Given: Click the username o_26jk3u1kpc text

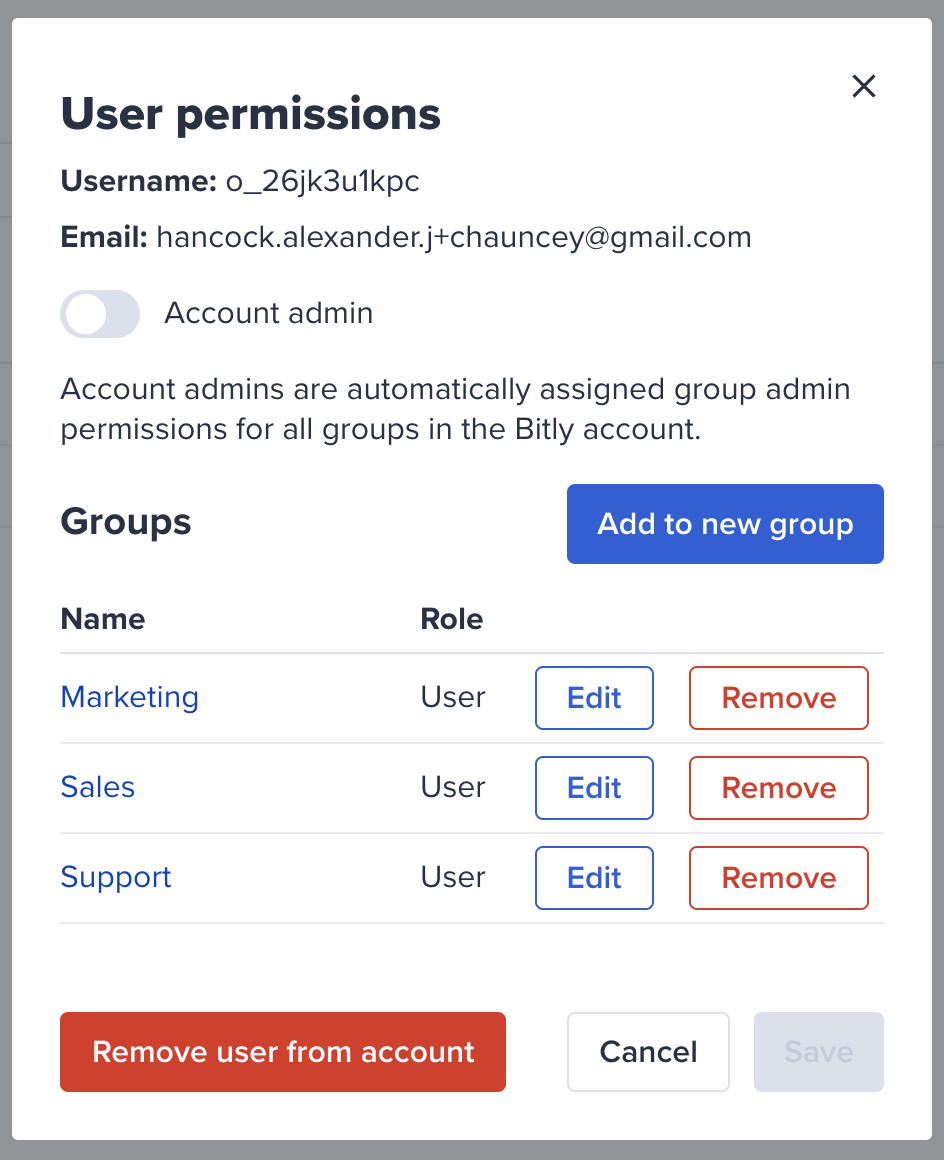Looking at the screenshot, I should coord(323,182).
